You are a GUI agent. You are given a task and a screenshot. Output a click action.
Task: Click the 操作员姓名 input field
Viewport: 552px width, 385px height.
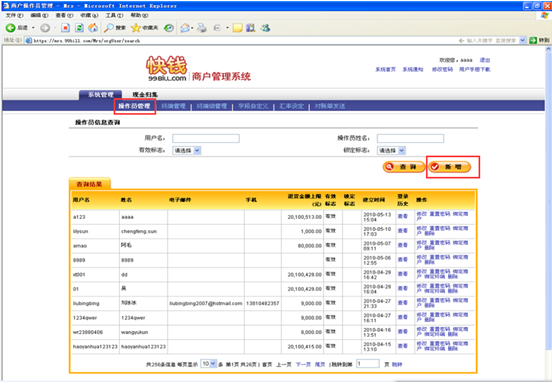(x=410, y=138)
